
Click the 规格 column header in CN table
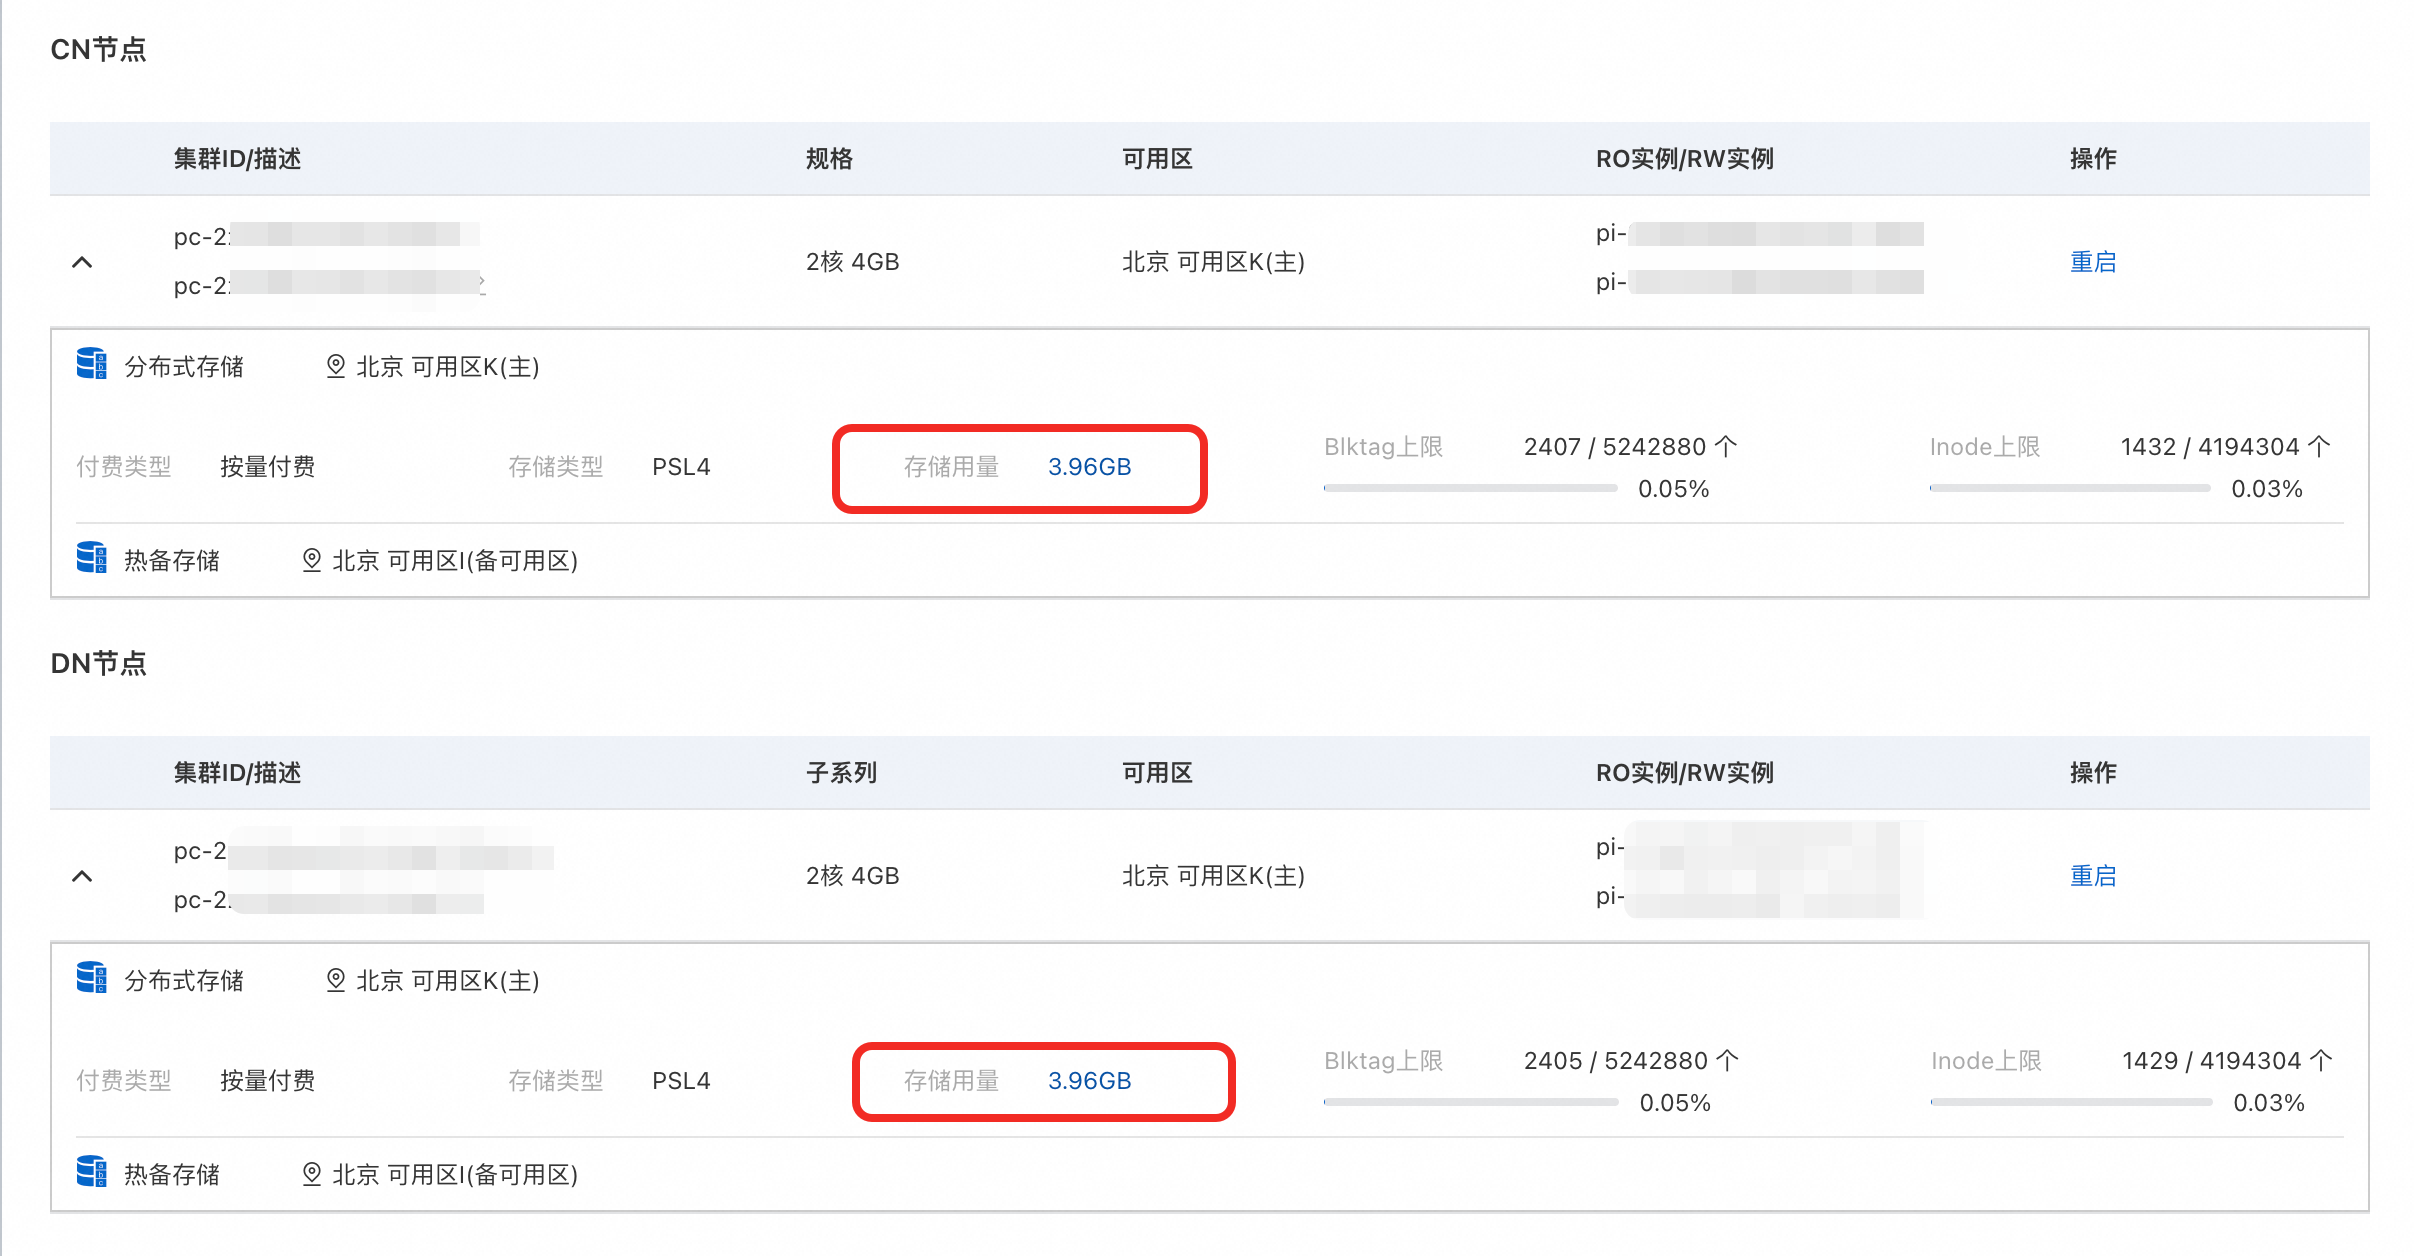pos(829,159)
